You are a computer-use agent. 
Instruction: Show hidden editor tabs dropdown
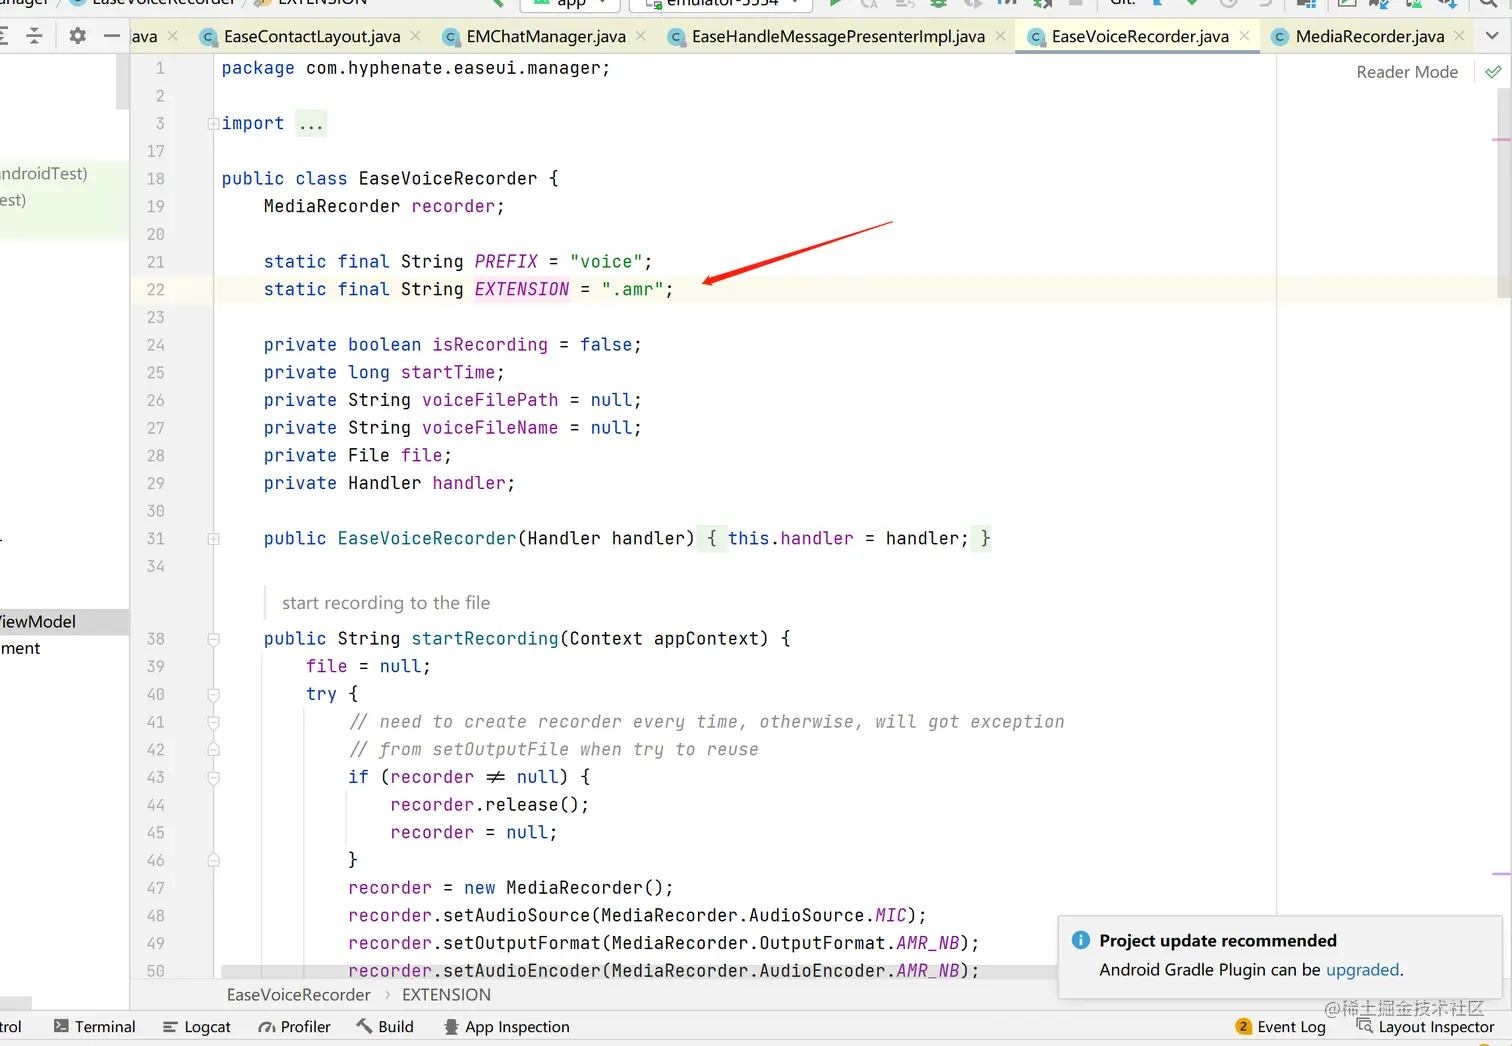pyautogui.click(x=1492, y=36)
